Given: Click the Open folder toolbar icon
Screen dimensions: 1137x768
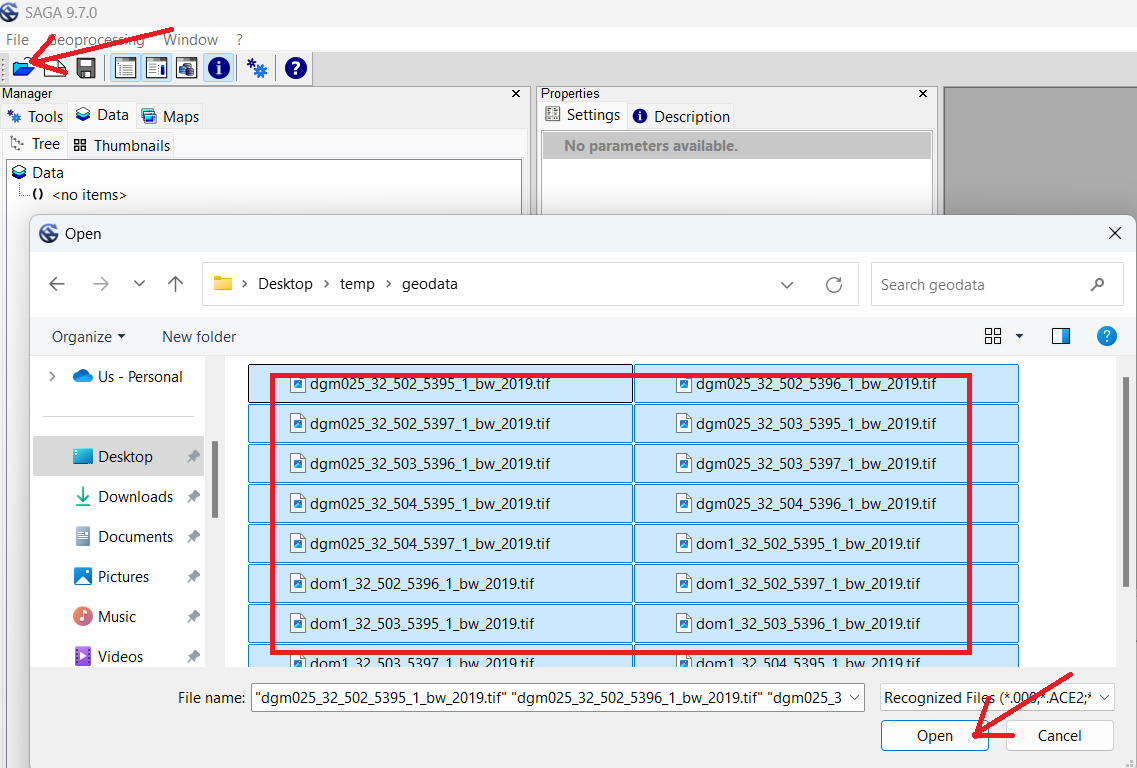Looking at the screenshot, I should tap(23, 68).
